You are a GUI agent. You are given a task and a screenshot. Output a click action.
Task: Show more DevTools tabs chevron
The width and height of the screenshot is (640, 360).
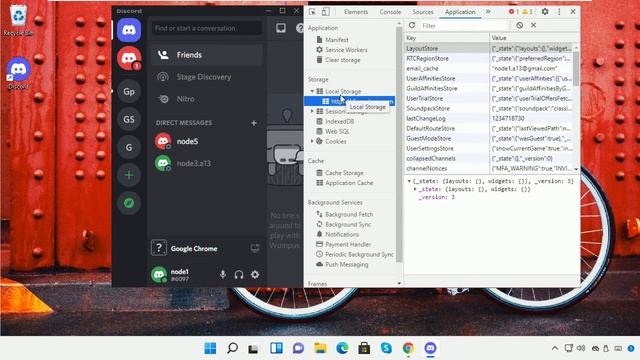pos(488,12)
